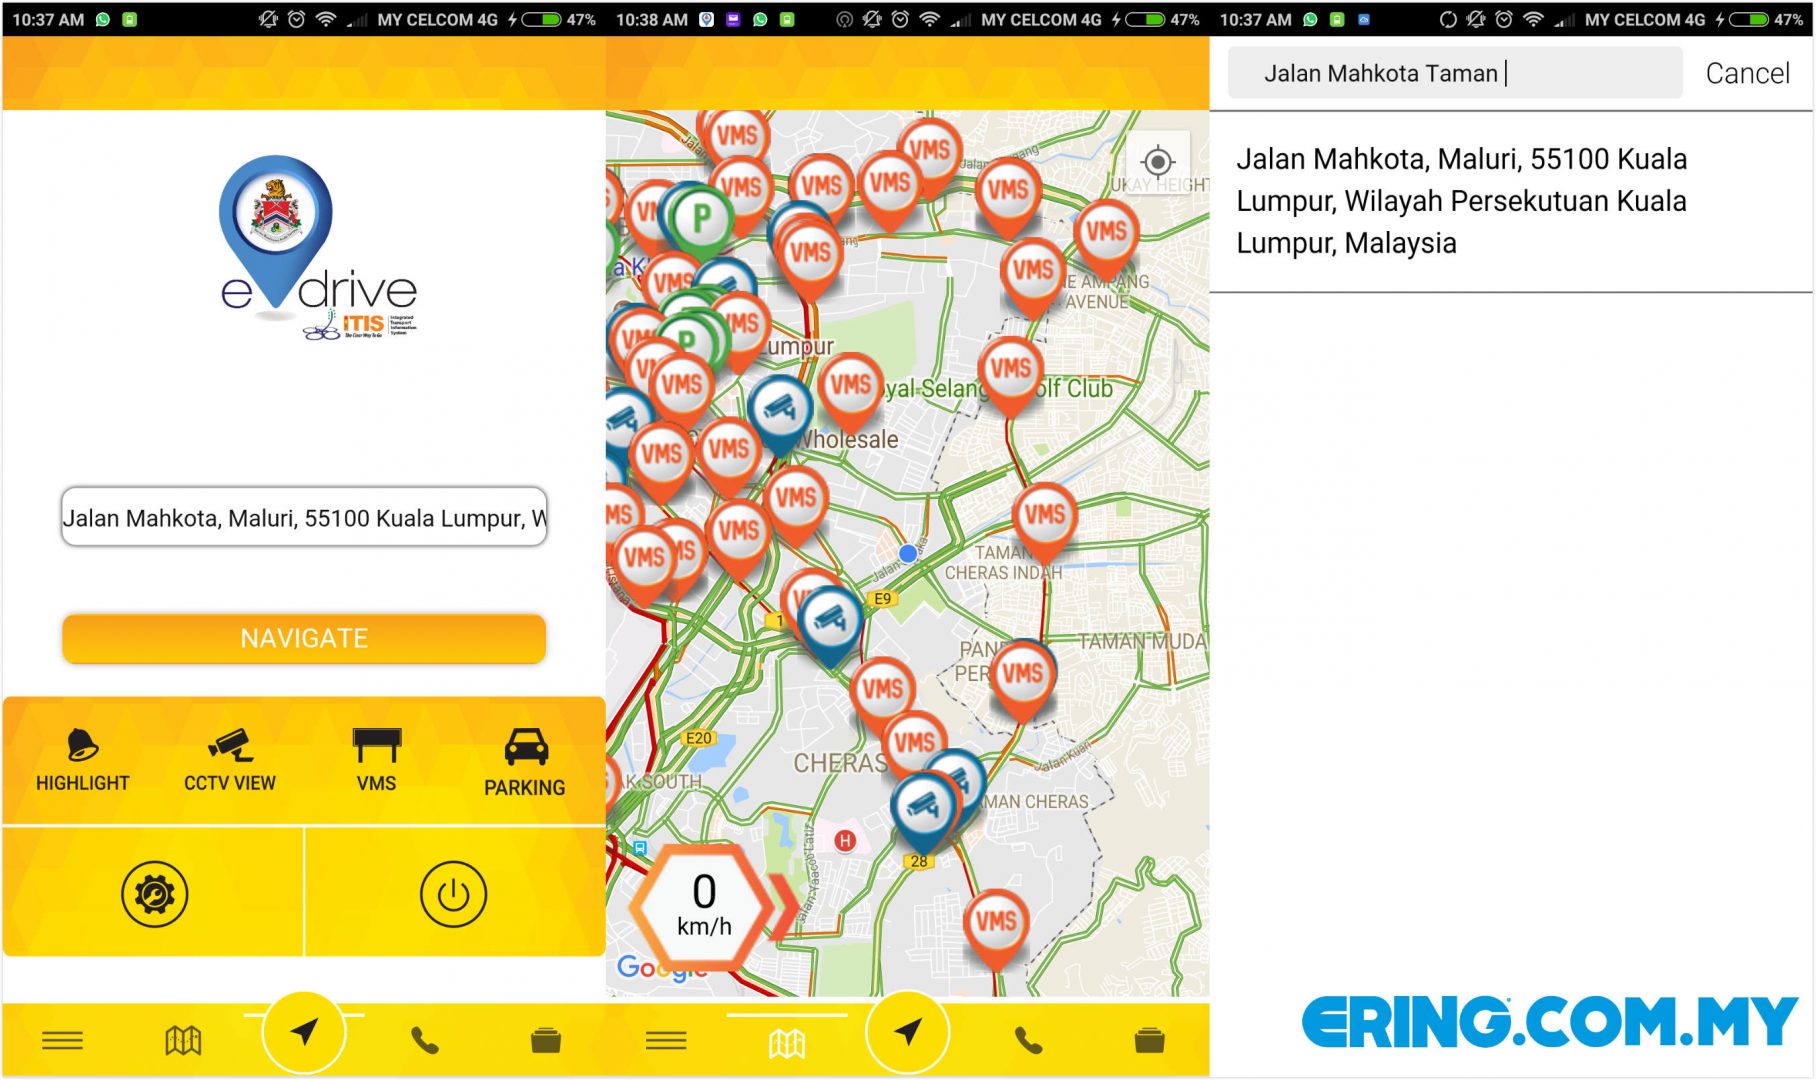This screenshot has height=1080, width=1816.
Task: Choose the Jalan Mahkota, Maluri suggestion
Action: [x=1510, y=201]
